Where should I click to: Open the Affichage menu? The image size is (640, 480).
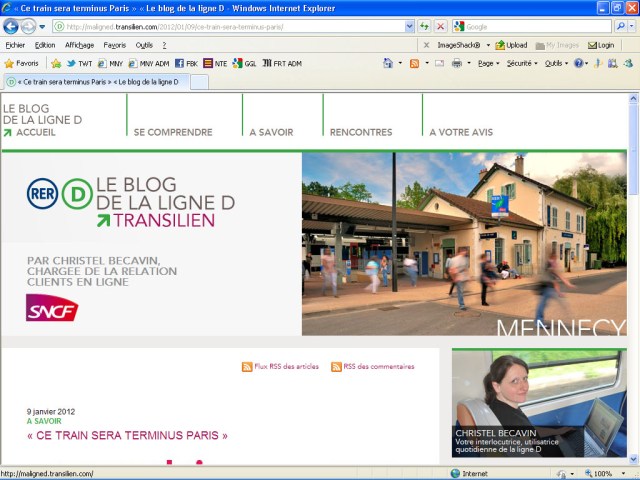click(79, 45)
